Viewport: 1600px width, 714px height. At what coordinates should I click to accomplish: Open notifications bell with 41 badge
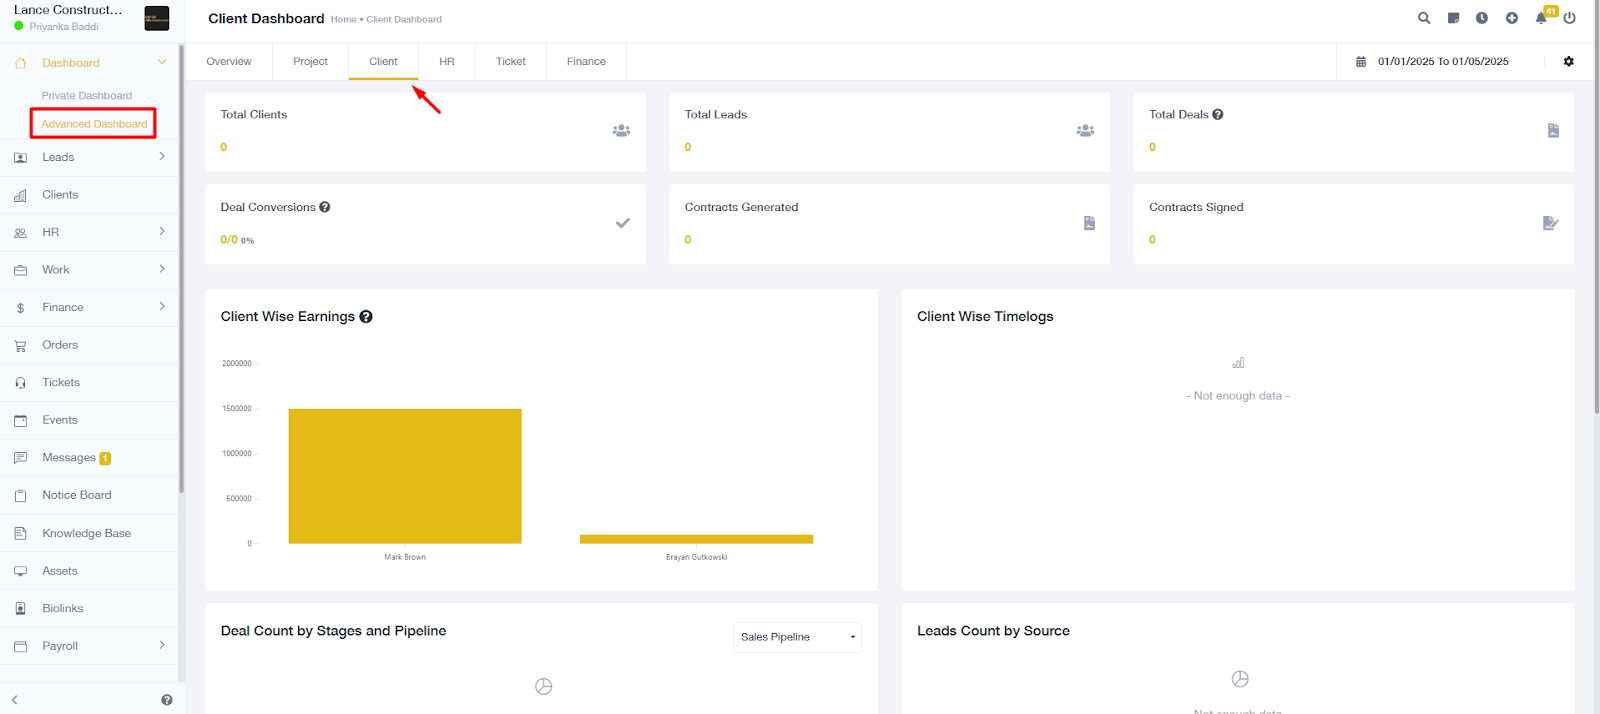point(1541,18)
